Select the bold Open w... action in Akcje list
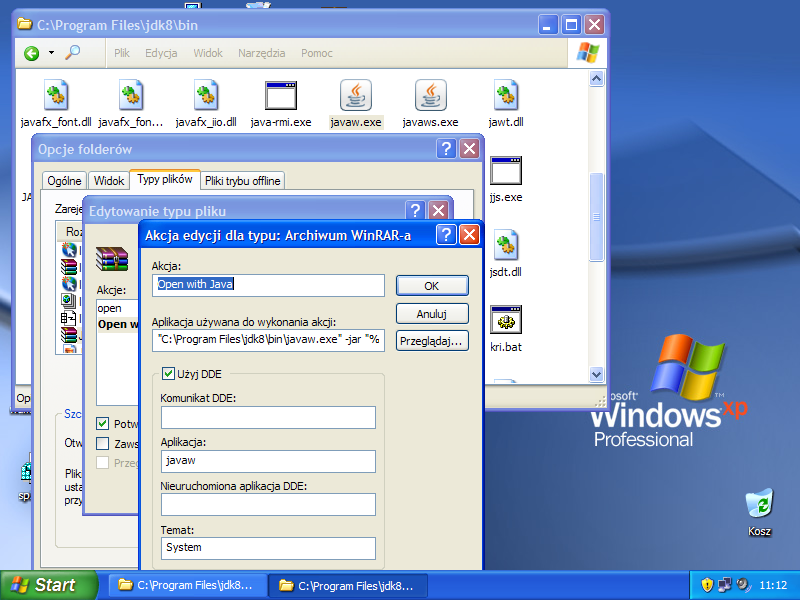The width and height of the screenshot is (800, 600). (x=118, y=324)
